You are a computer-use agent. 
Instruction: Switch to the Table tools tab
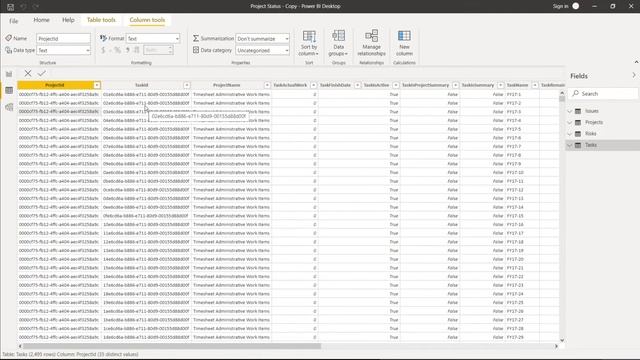pyautogui.click(x=101, y=20)
